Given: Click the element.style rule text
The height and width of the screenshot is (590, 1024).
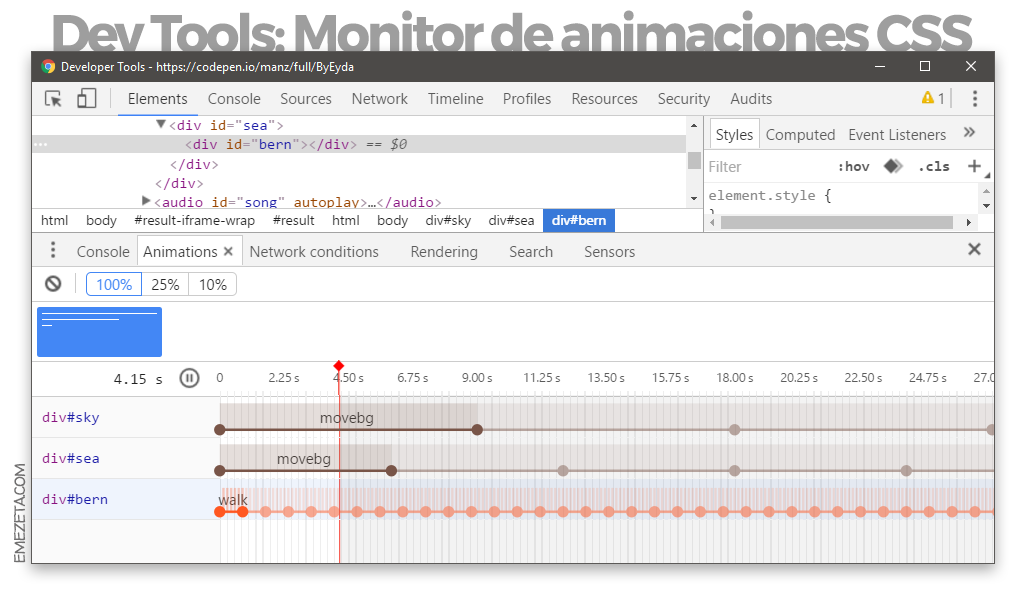Looking at the screenshot, I should tap(769, 195).
